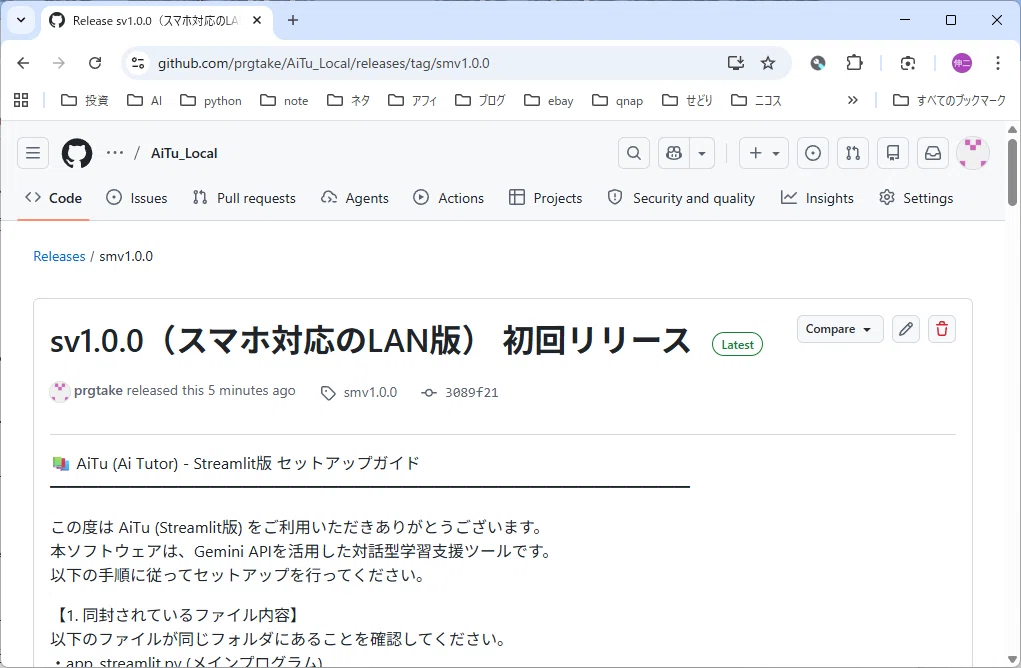Show more bookmarks with double chevron
Viewport: 1021px width, 668px height.
tap(852, 100)
